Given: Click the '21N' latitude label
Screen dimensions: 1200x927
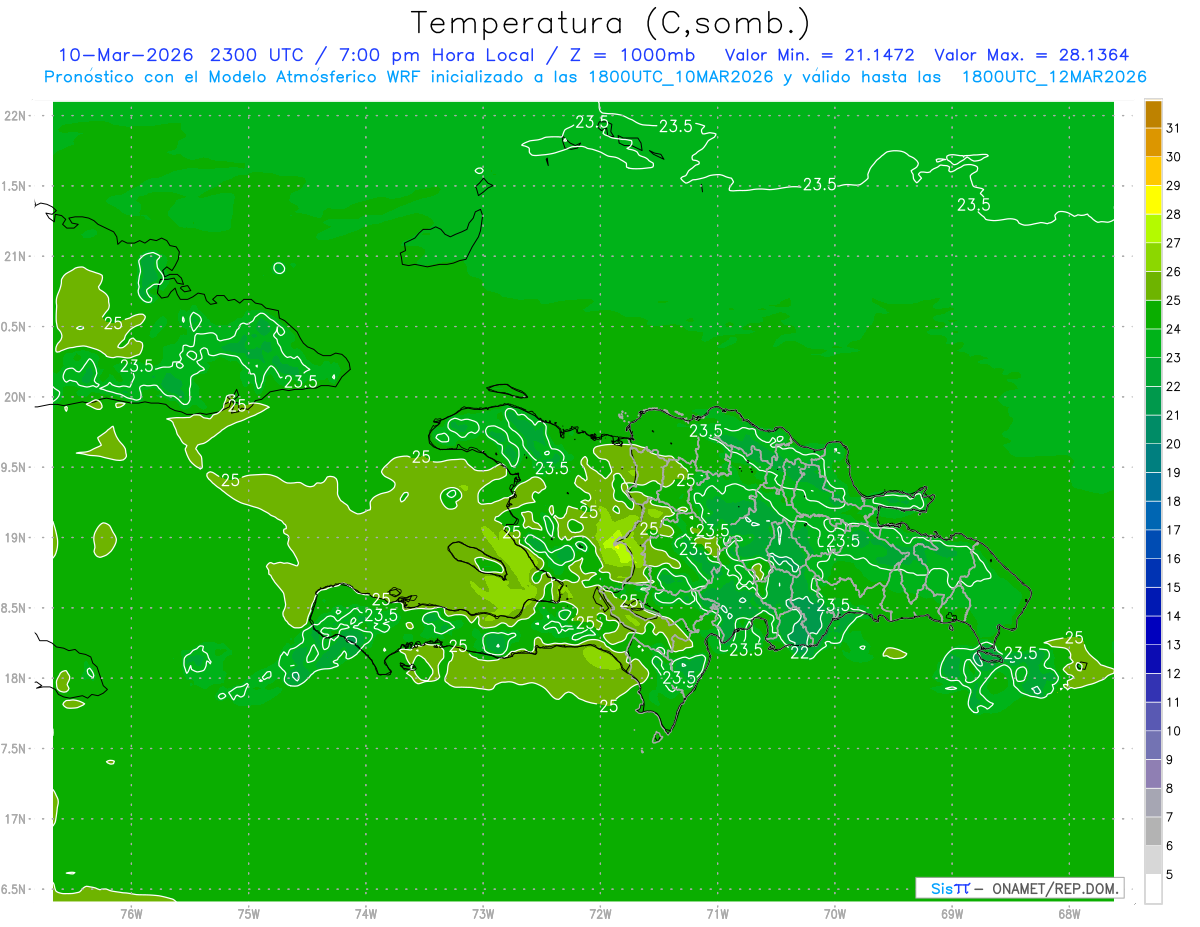Looking at the screenshot, I should pos(16,256).
